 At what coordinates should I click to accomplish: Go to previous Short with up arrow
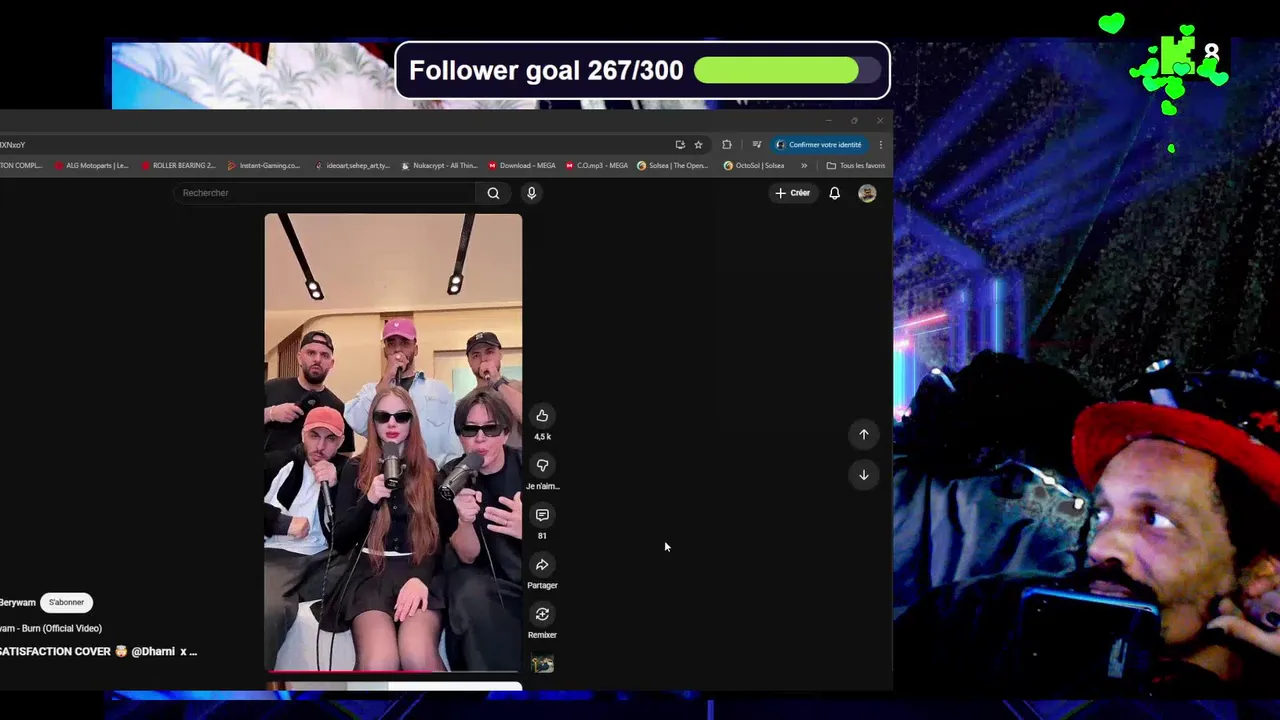[864, 434]
